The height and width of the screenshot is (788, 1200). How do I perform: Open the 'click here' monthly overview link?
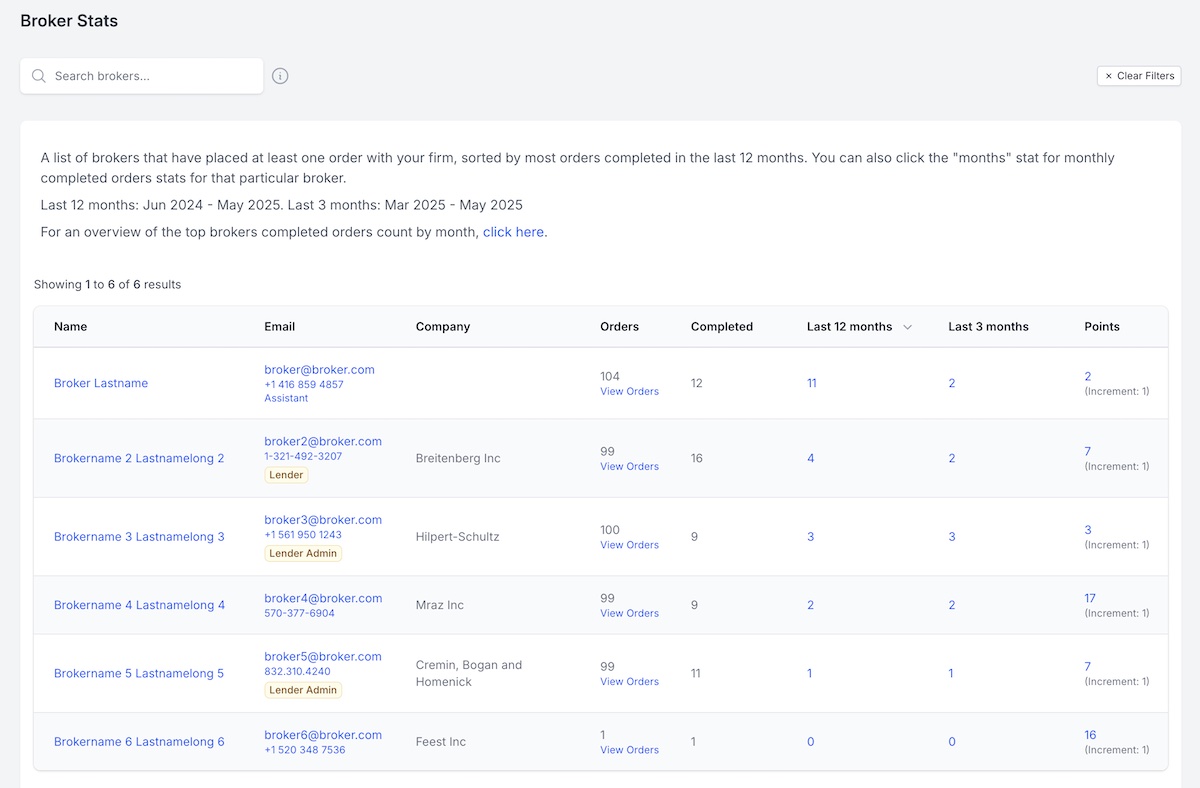coord(513,232)
